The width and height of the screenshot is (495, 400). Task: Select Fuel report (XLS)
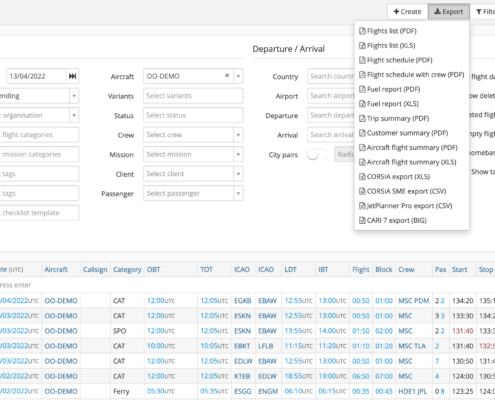pyautogui.click(x=389, y=104)
